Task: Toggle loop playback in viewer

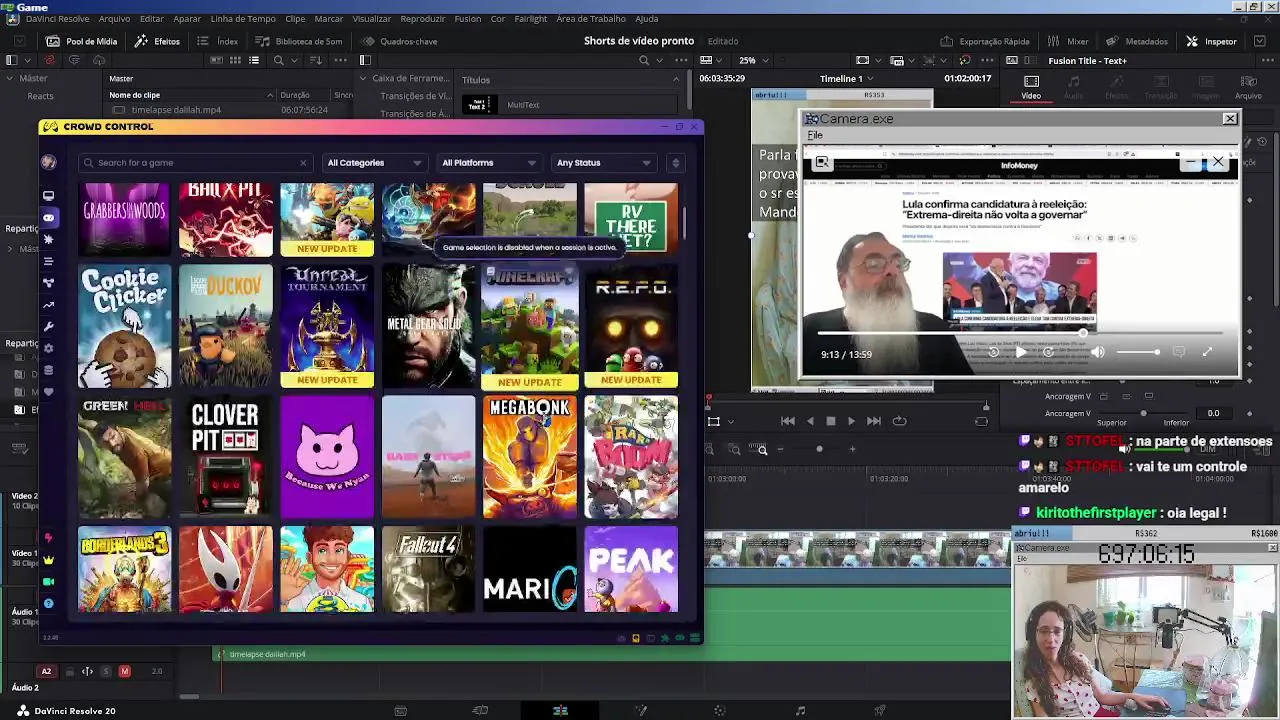Action: tap(899, 421)
